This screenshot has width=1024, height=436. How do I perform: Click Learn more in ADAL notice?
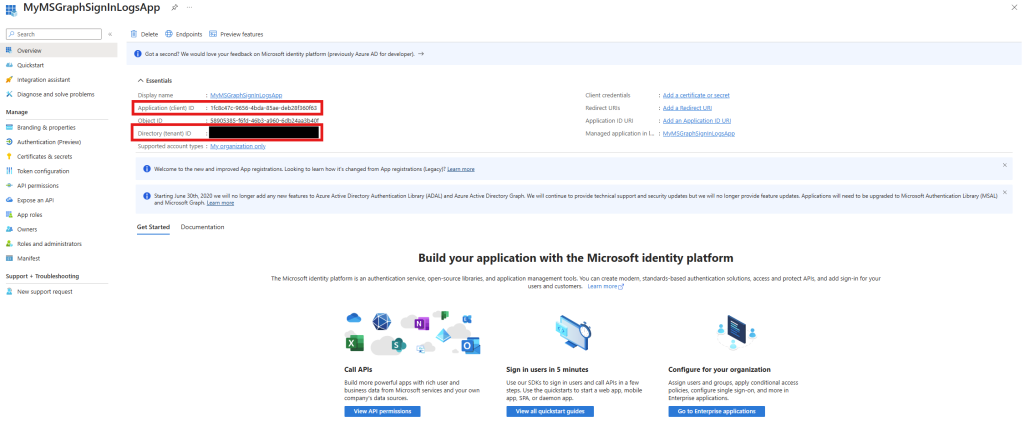tap(220, 203)
